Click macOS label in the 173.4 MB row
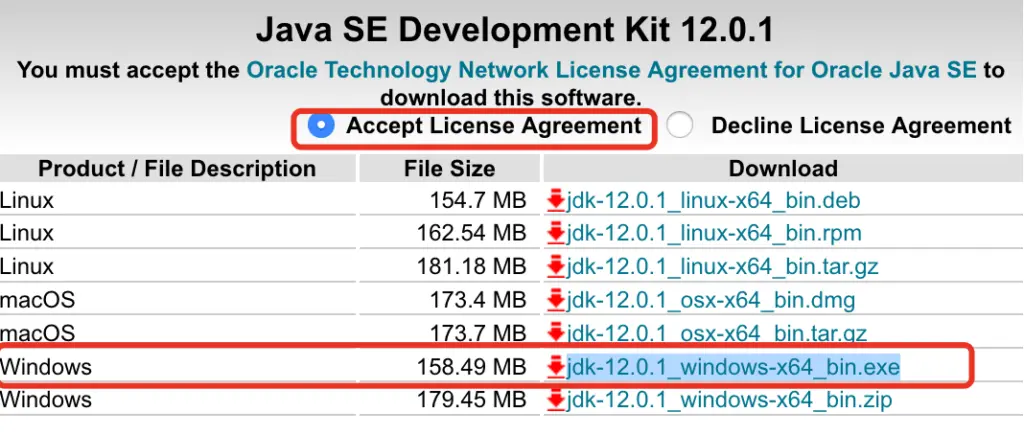The height and width of the screenshot is (435, 1024). coord(37,301)
